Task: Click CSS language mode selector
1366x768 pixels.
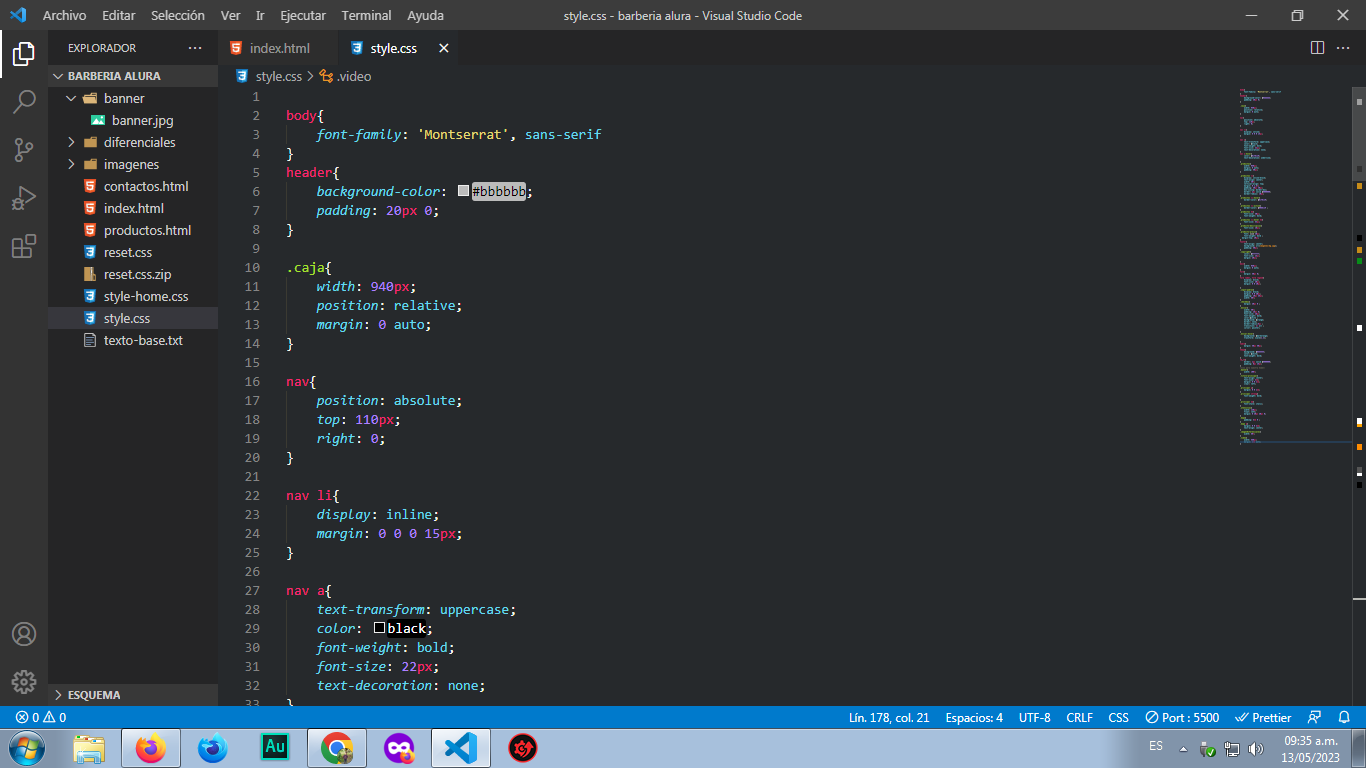Action: coord(1118,717)
